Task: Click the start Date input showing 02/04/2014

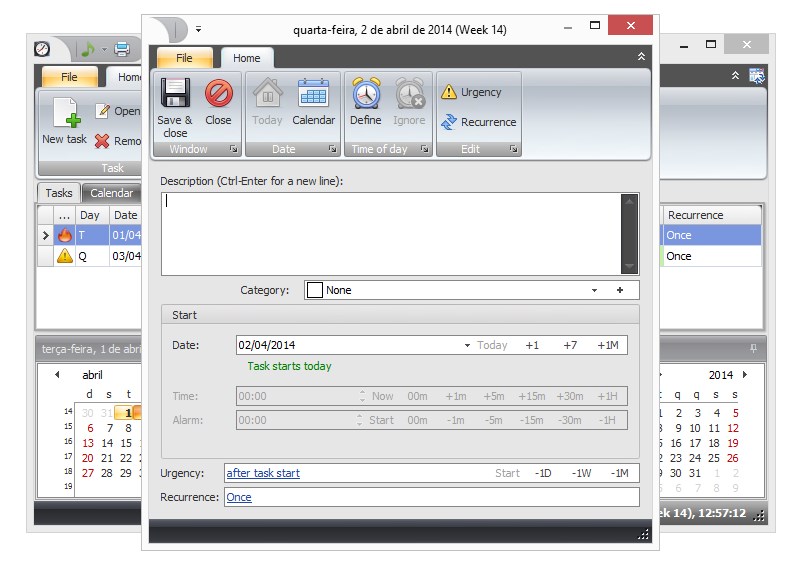Action: 349,345
